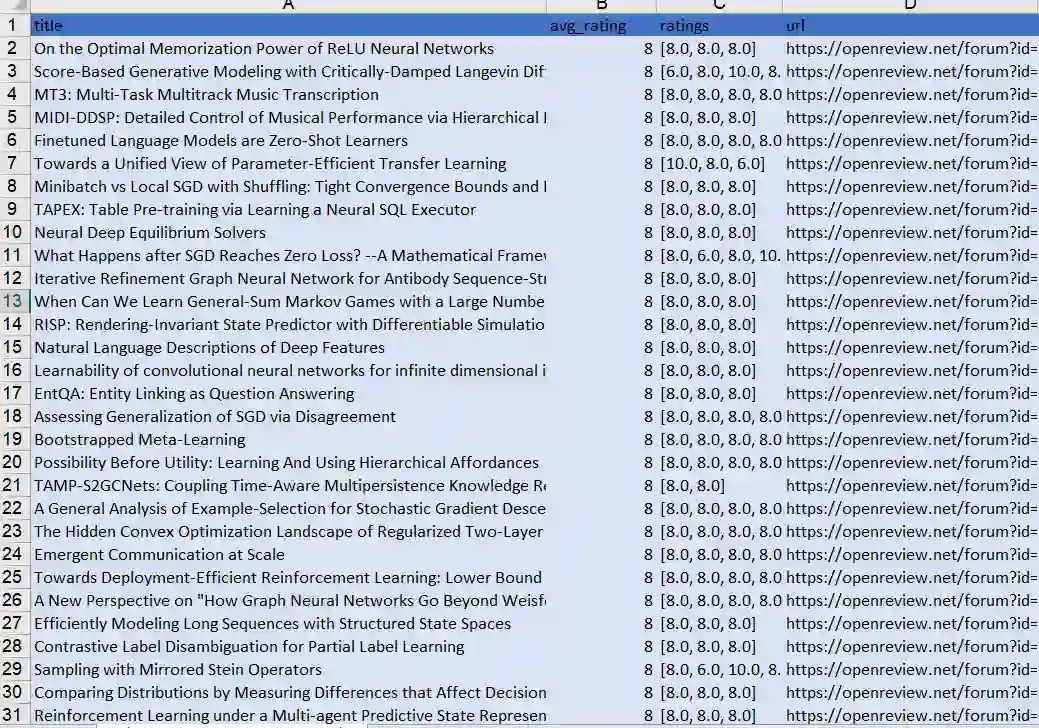
Task: Click cell 'Possibility Before Utility: Learning And Using Hierarchical Affordances'
Action: (288, 462)
